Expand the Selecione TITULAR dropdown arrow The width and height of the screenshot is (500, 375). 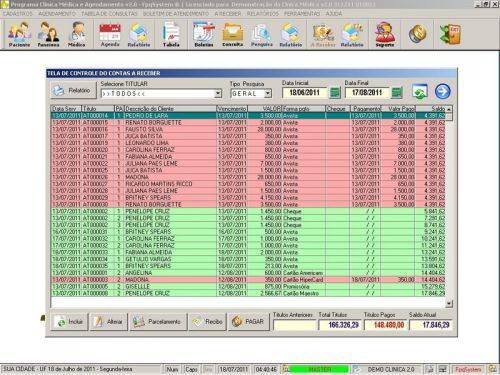[x=218, y=93]
